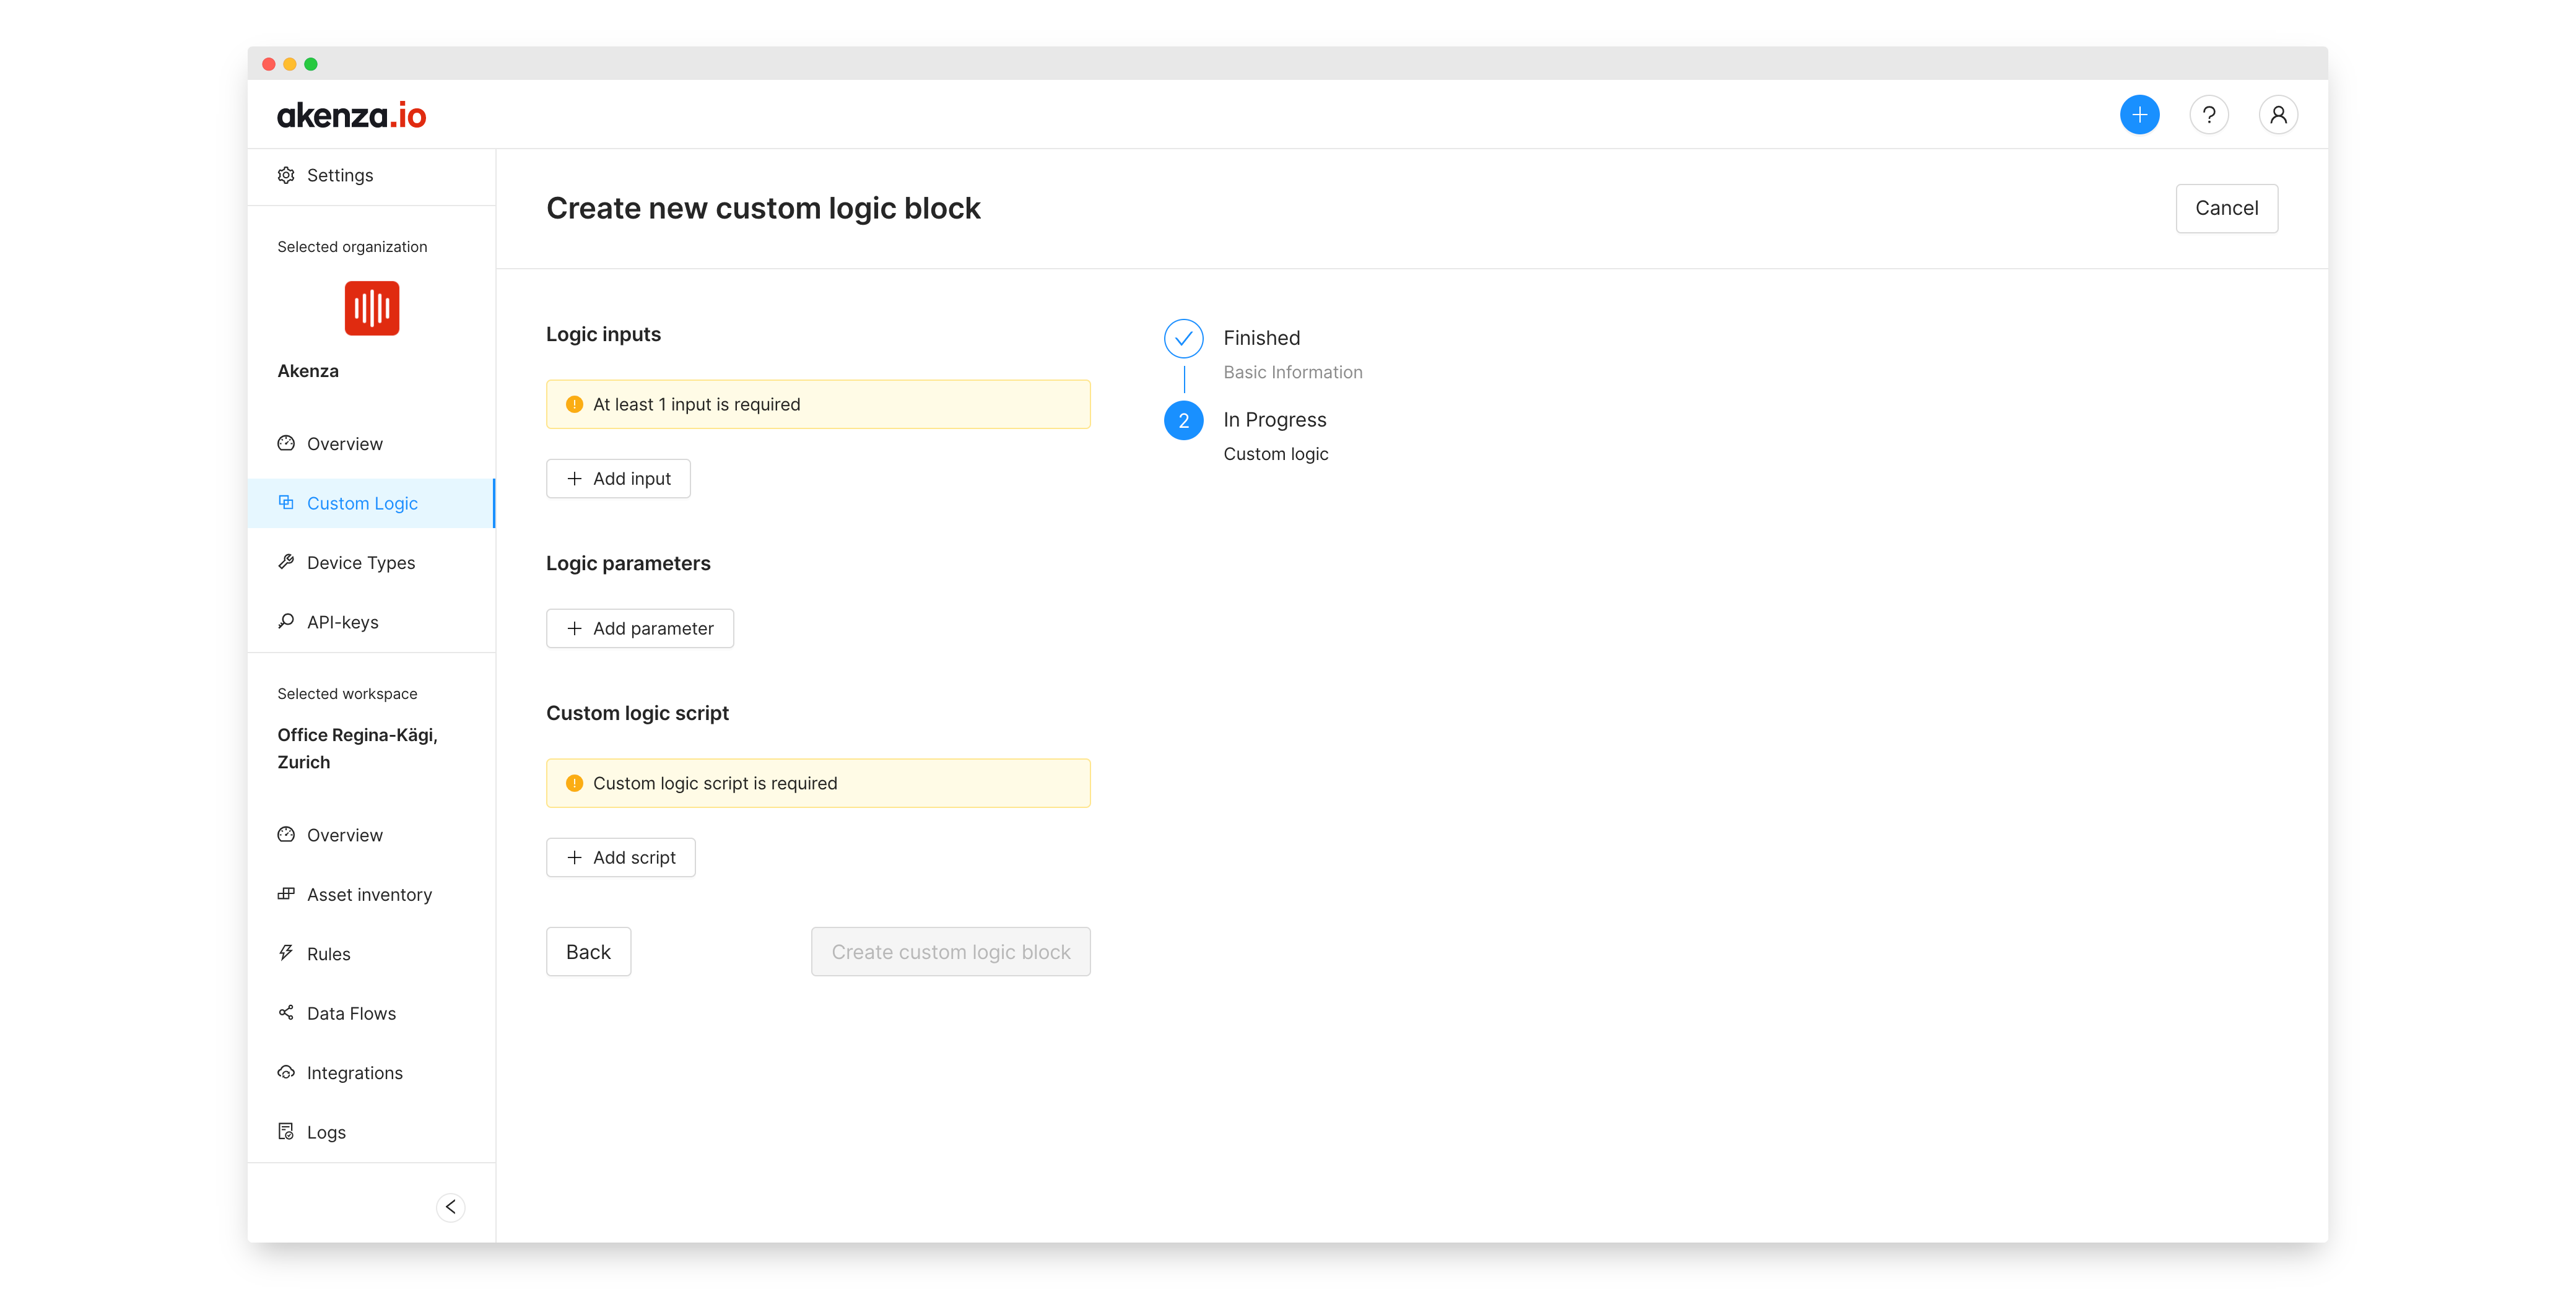Click the Add script button
The height and width of the screenshot is (1289, 2576).
click(620, 857)
